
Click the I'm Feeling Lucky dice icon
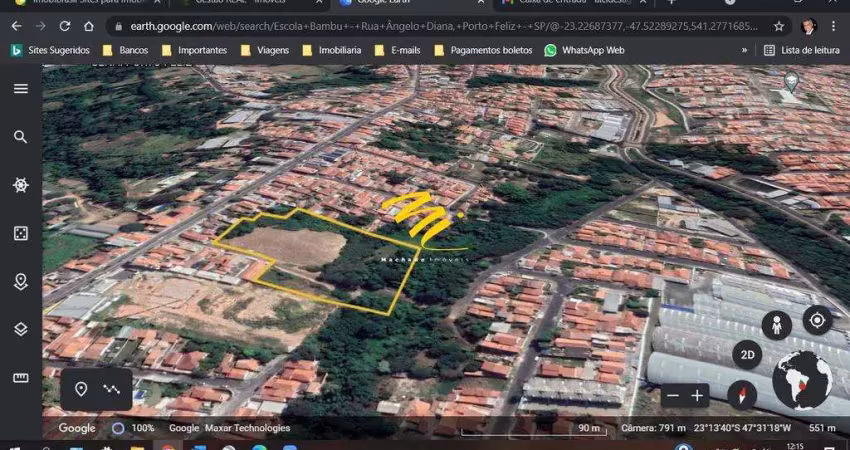(x=20, y=233)
